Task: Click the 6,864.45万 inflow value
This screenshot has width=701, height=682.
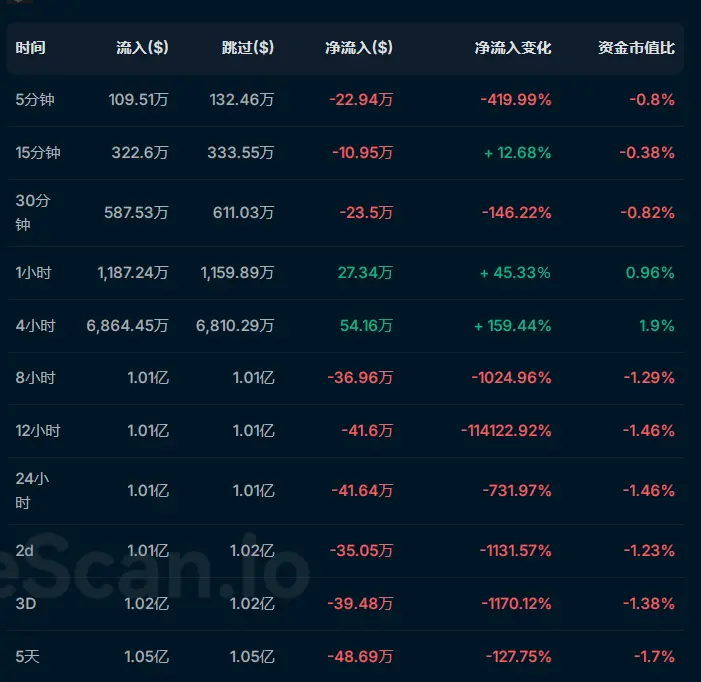Action: 127,326
